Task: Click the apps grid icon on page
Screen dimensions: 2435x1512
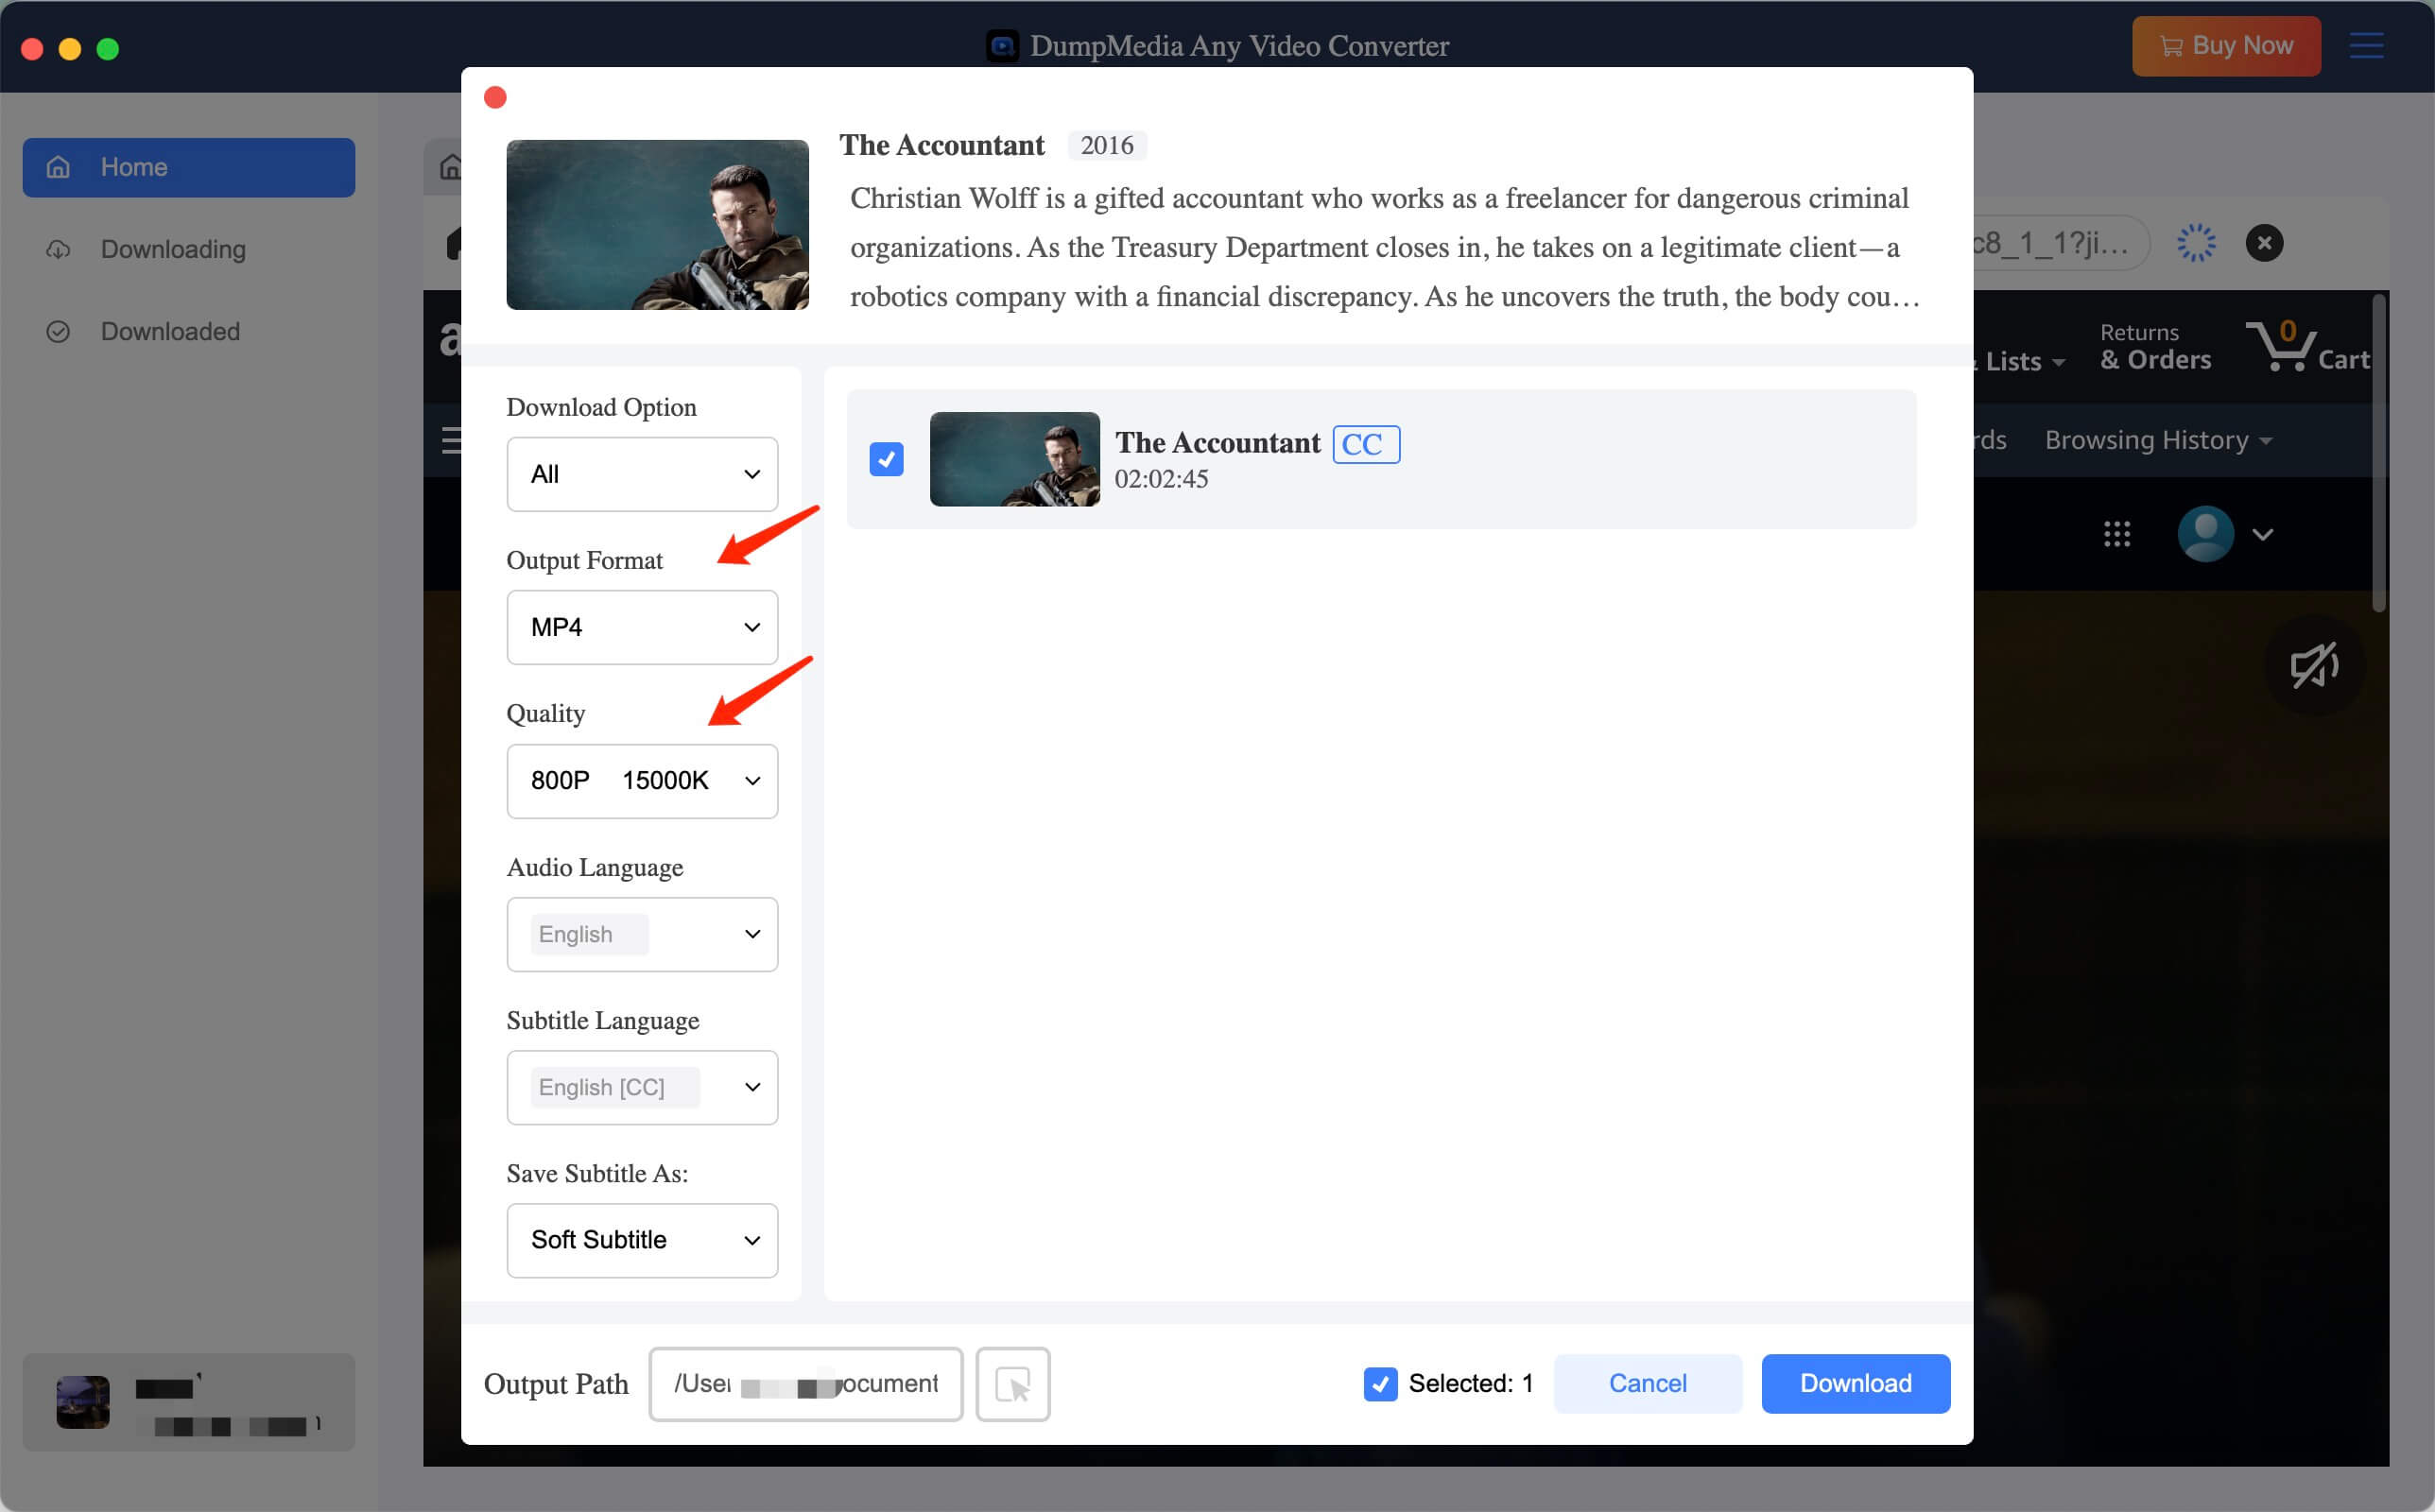Action: click(x=2117, y=534)
